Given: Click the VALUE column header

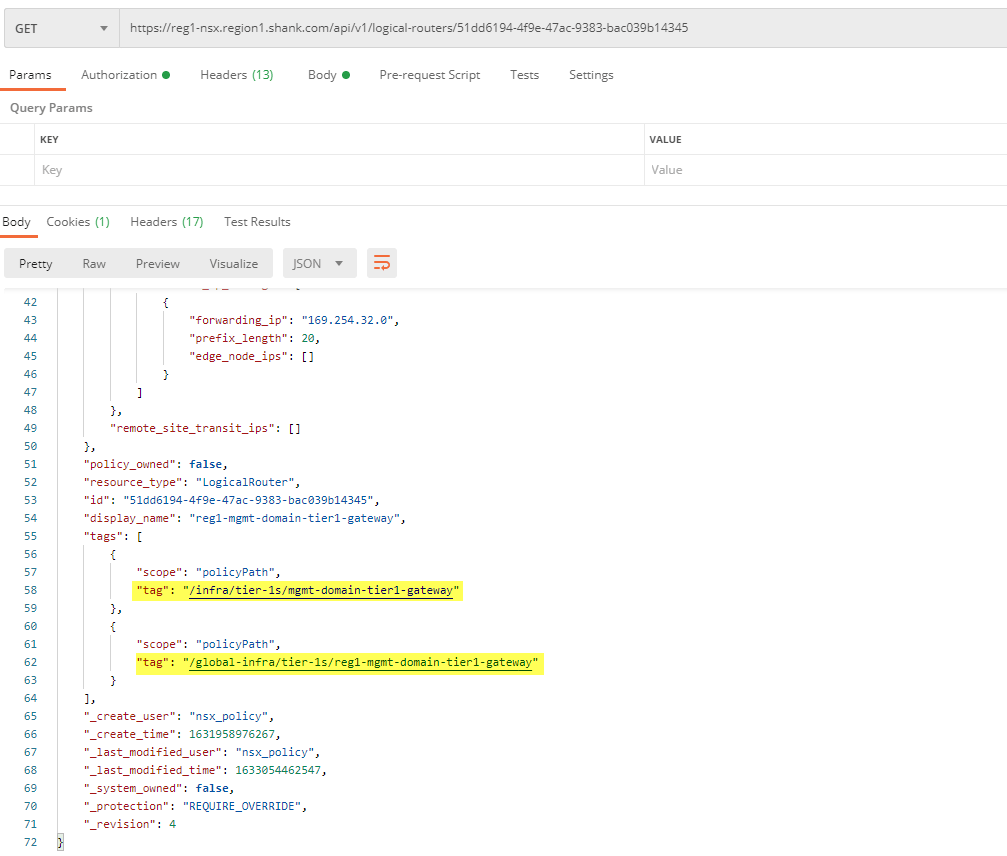Looking at the screenshot, I should (x=665, y=139).
